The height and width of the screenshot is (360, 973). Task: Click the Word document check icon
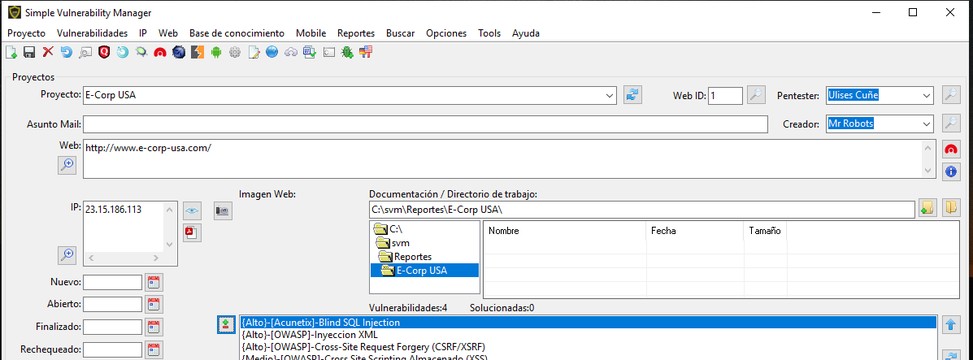click(x=309, y=53)
